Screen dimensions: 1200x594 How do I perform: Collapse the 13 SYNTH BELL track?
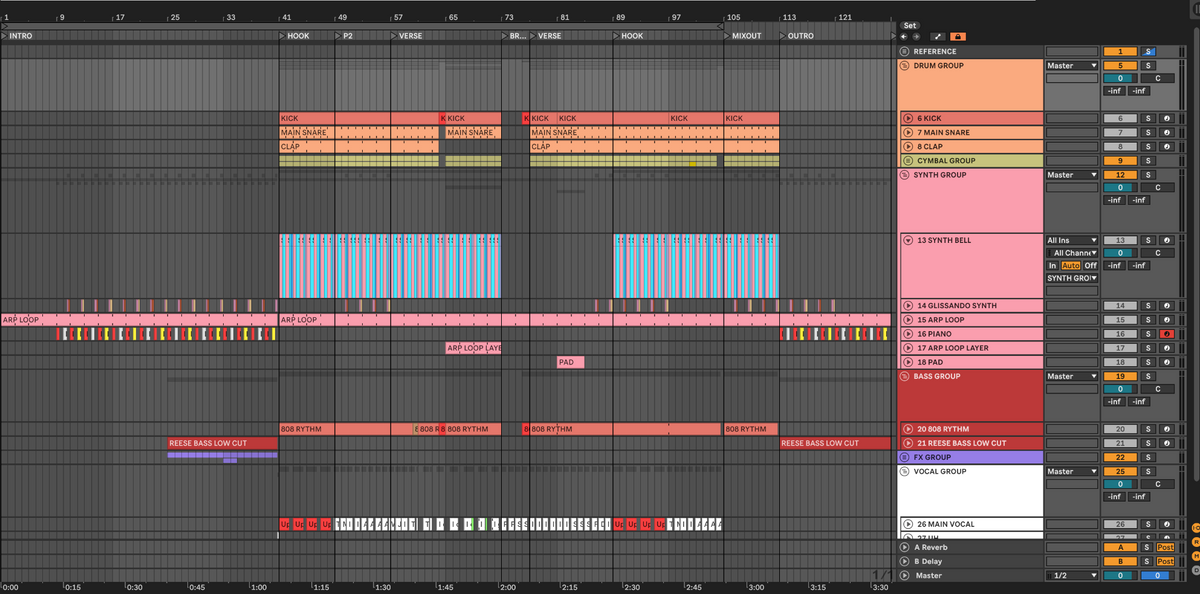tap(908, 241)
